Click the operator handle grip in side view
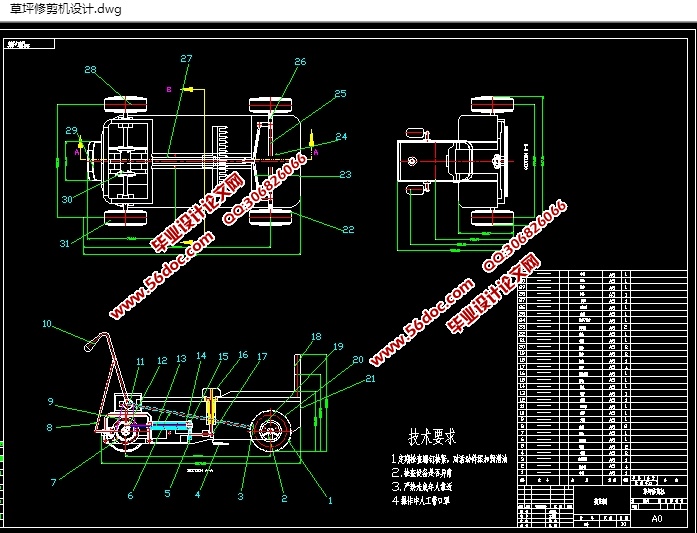 pyautogui.click(x=92, y=344)
